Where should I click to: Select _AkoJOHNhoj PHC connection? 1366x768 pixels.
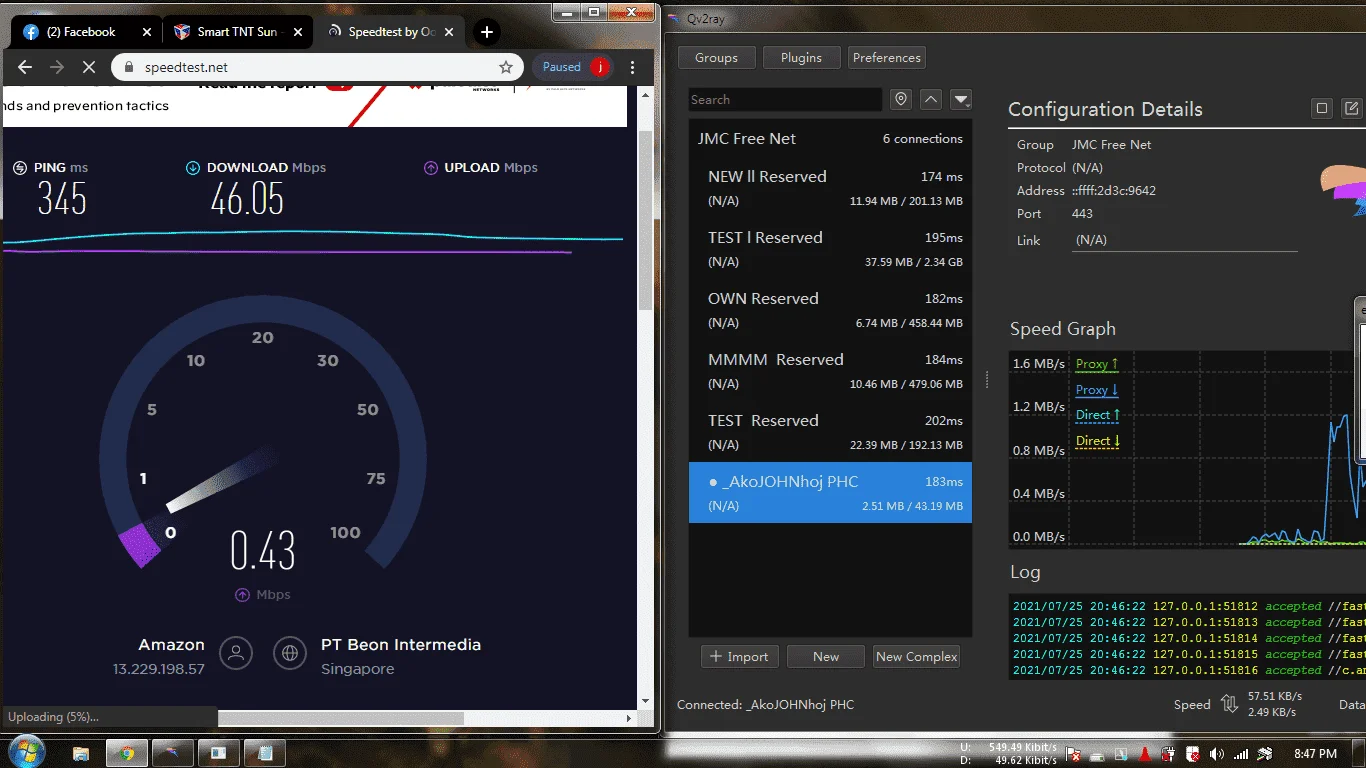coord(830,493)
